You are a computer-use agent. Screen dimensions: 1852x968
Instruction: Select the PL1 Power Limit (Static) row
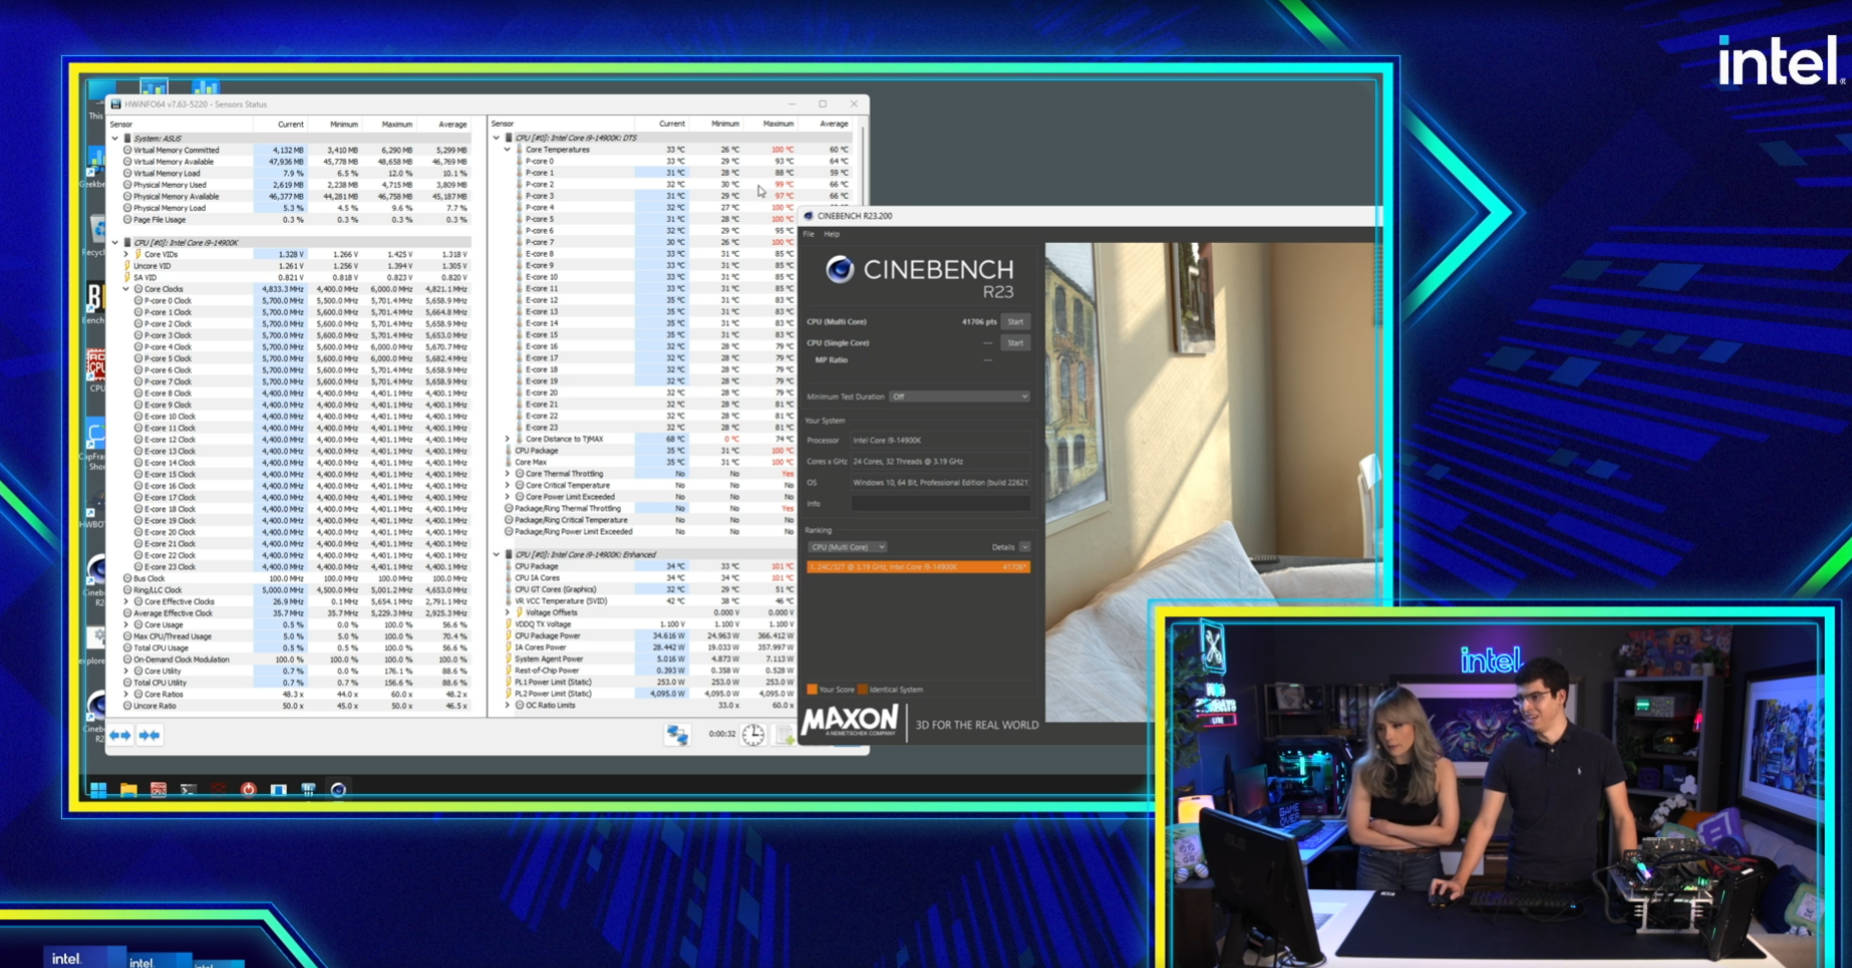648,682
